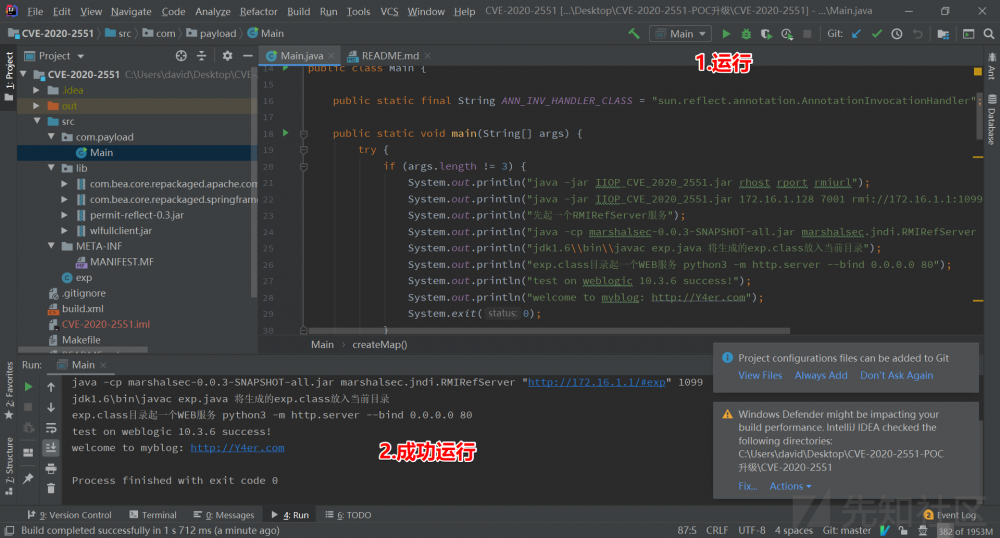Open http://Y4er.com link in console
This screenshot has width=1000, height=538.
pos(237,447)
